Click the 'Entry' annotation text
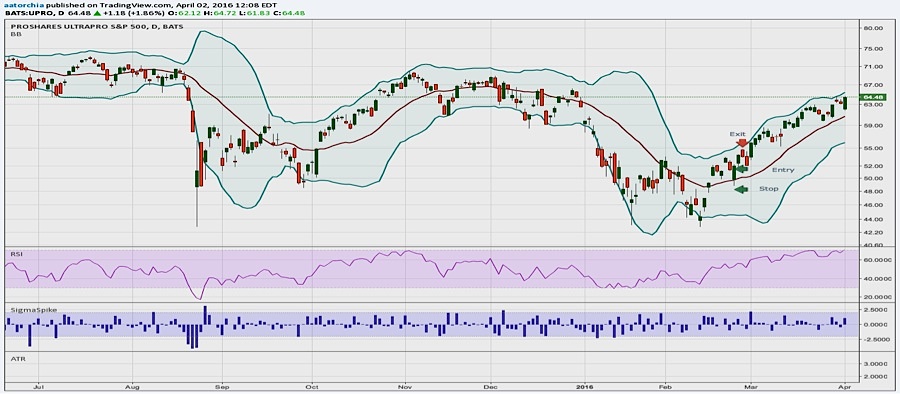 [783, 170]
